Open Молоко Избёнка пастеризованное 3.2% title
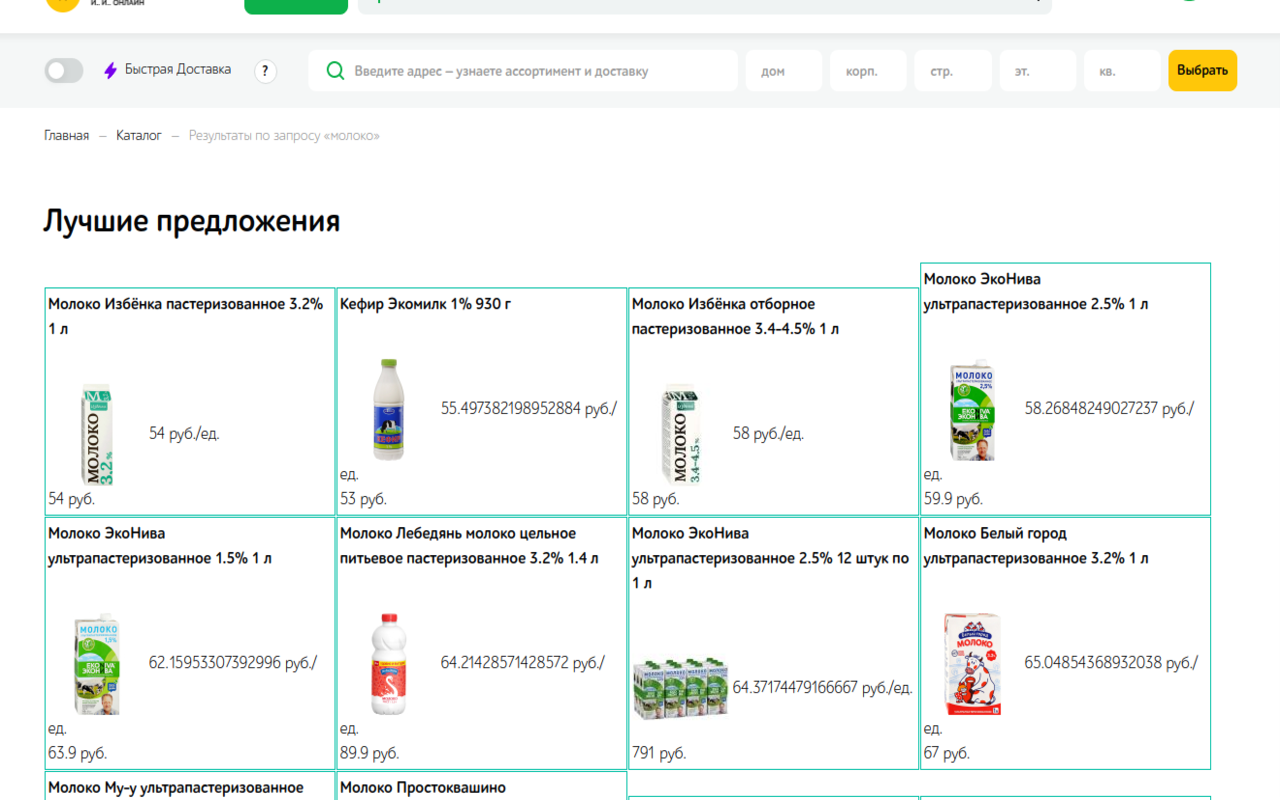1280x800 pixels. (186, 316)
